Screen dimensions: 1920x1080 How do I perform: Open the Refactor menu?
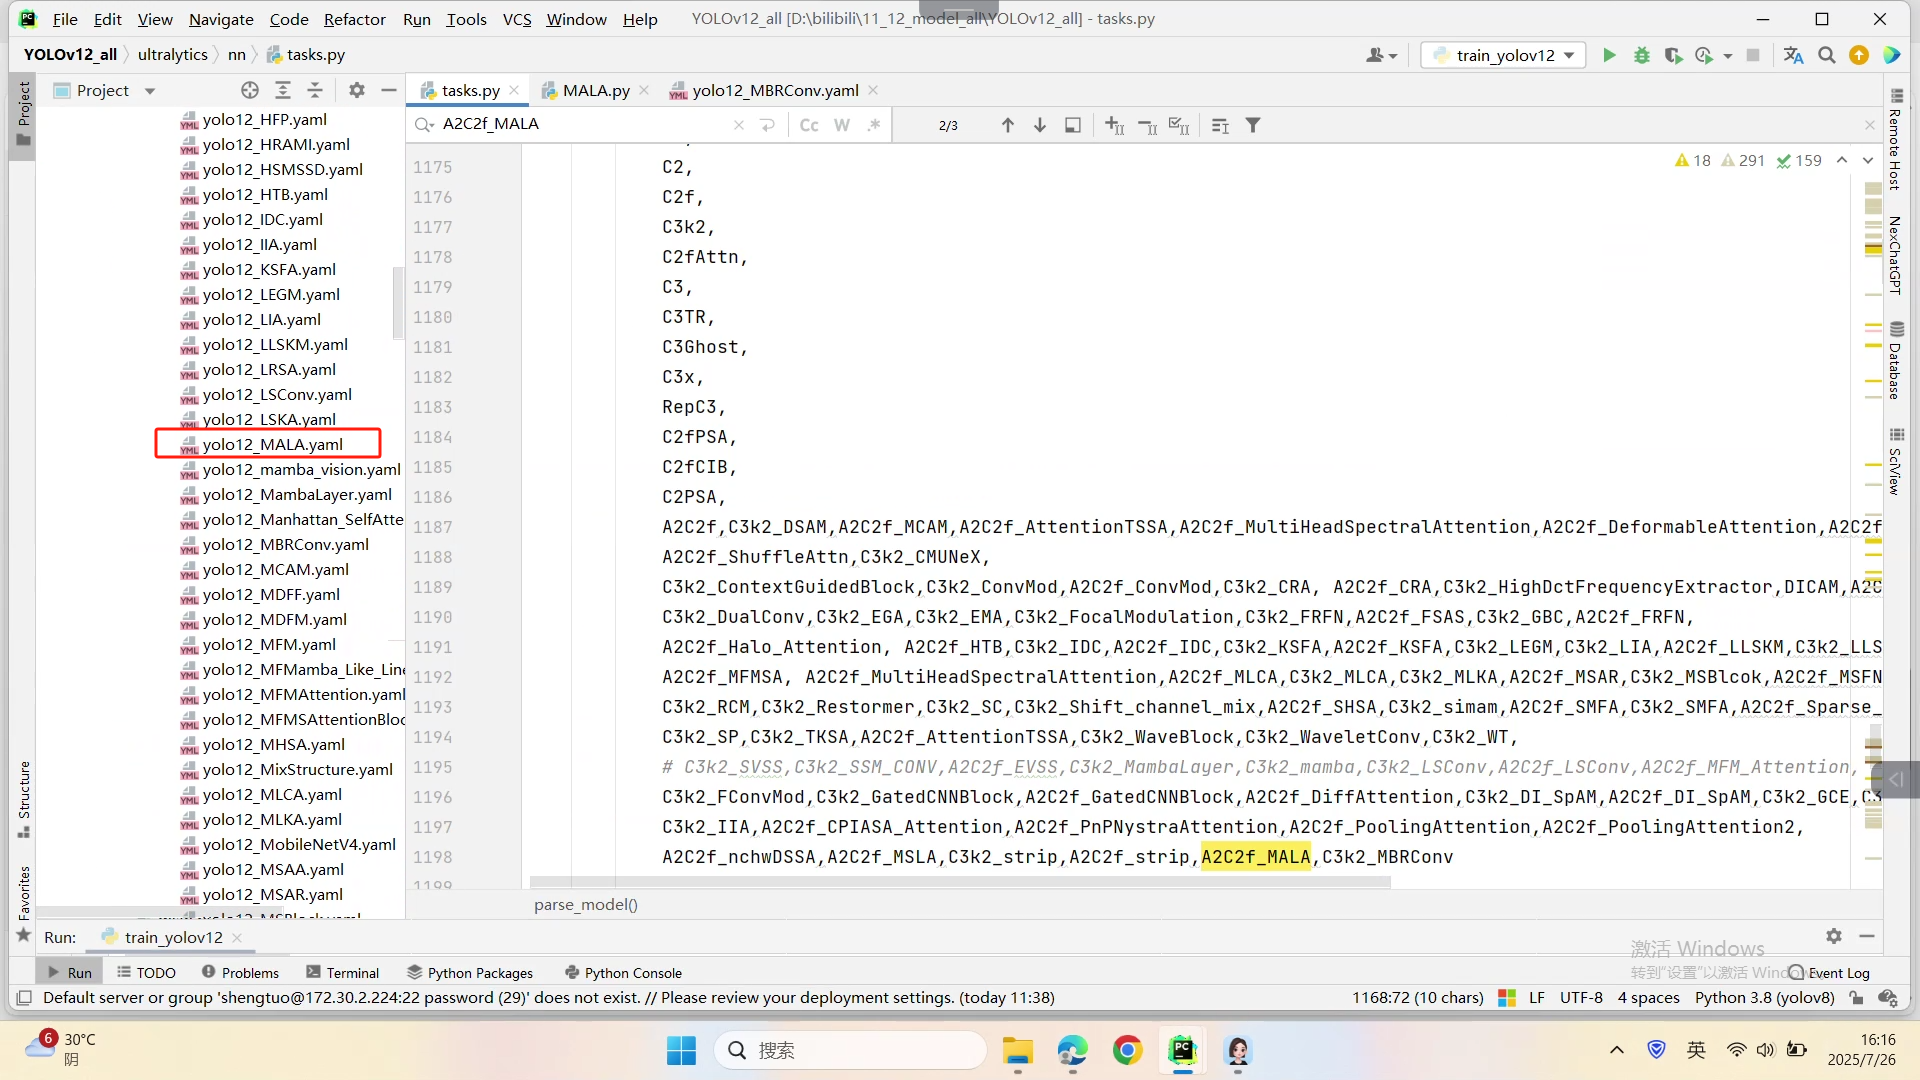(354, 19)
